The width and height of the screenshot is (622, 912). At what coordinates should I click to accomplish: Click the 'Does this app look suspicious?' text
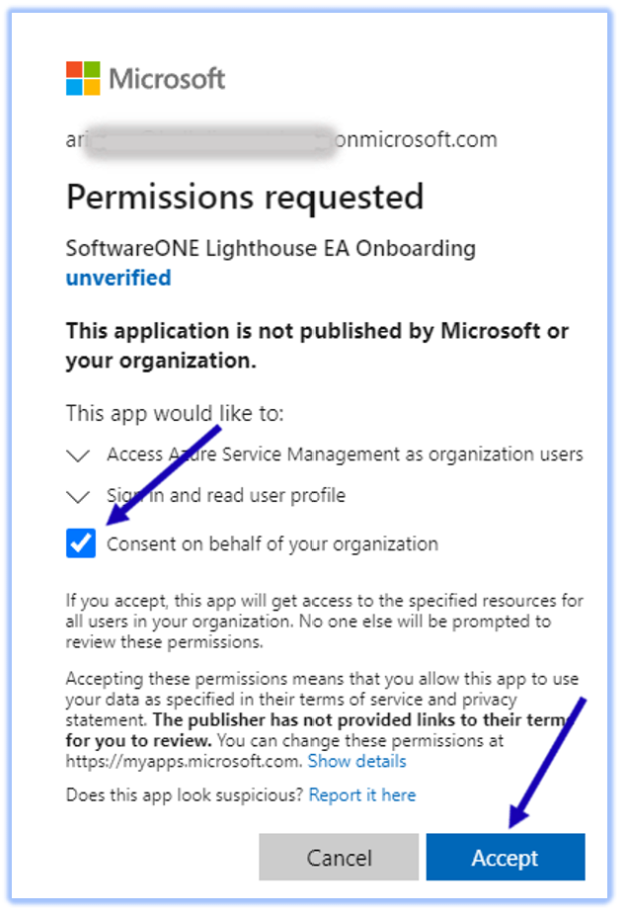click(x=185, y=795)
